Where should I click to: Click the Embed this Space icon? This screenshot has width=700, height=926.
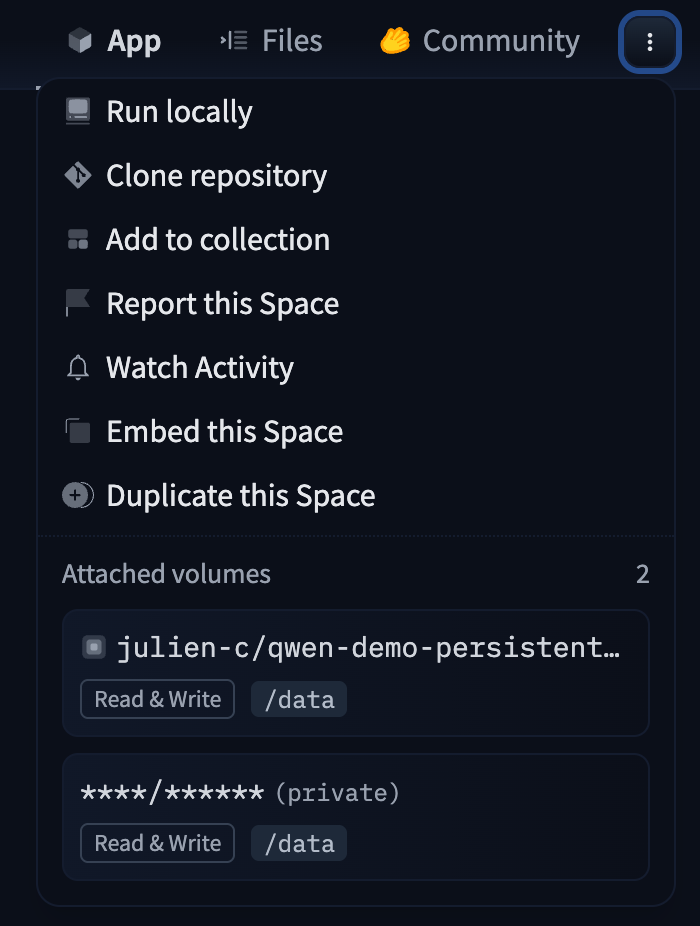(x=77, y=431)
